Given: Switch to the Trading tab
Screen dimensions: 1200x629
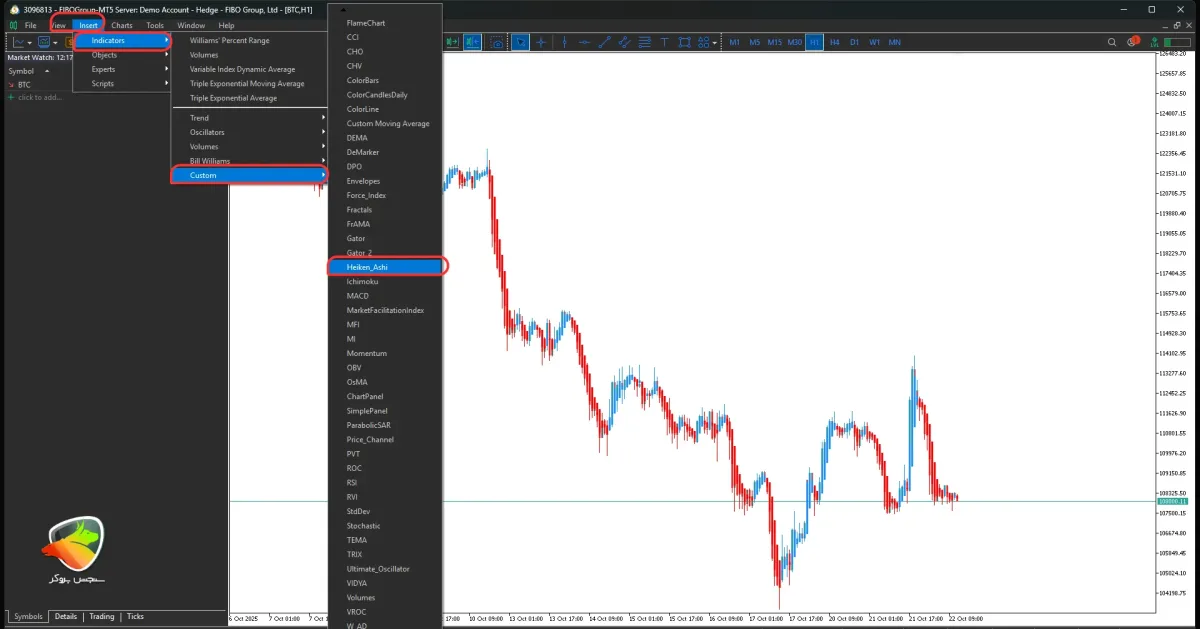Looking at the screenshot, I should [102, 617].
